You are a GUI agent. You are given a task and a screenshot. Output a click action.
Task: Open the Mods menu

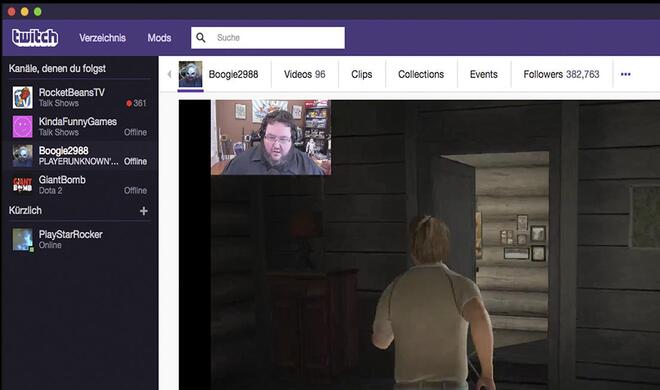pyautogui.click(x=159, y=38)
